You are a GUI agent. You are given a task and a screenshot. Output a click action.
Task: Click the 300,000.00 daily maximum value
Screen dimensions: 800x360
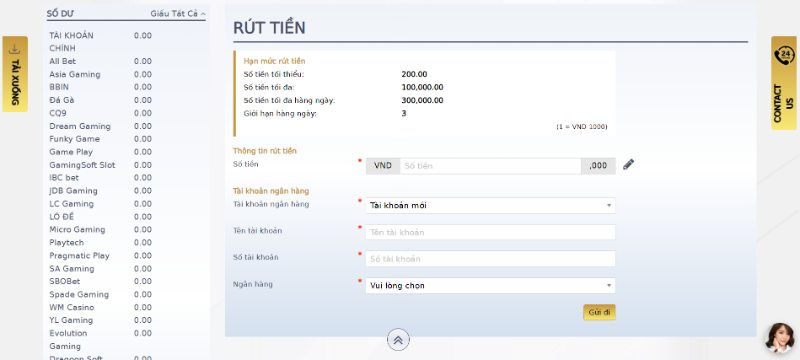tap(422, 100)
